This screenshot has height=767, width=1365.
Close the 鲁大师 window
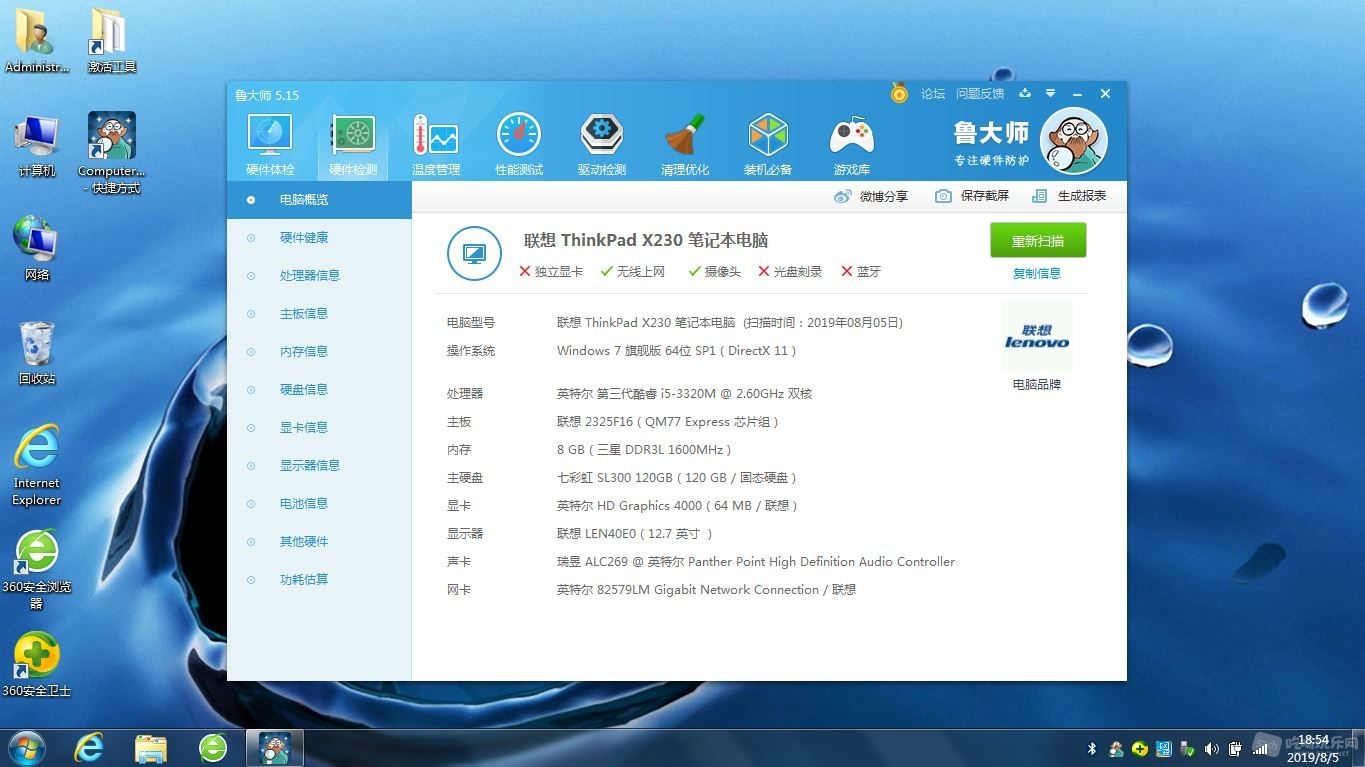(x=1105, y=93)
